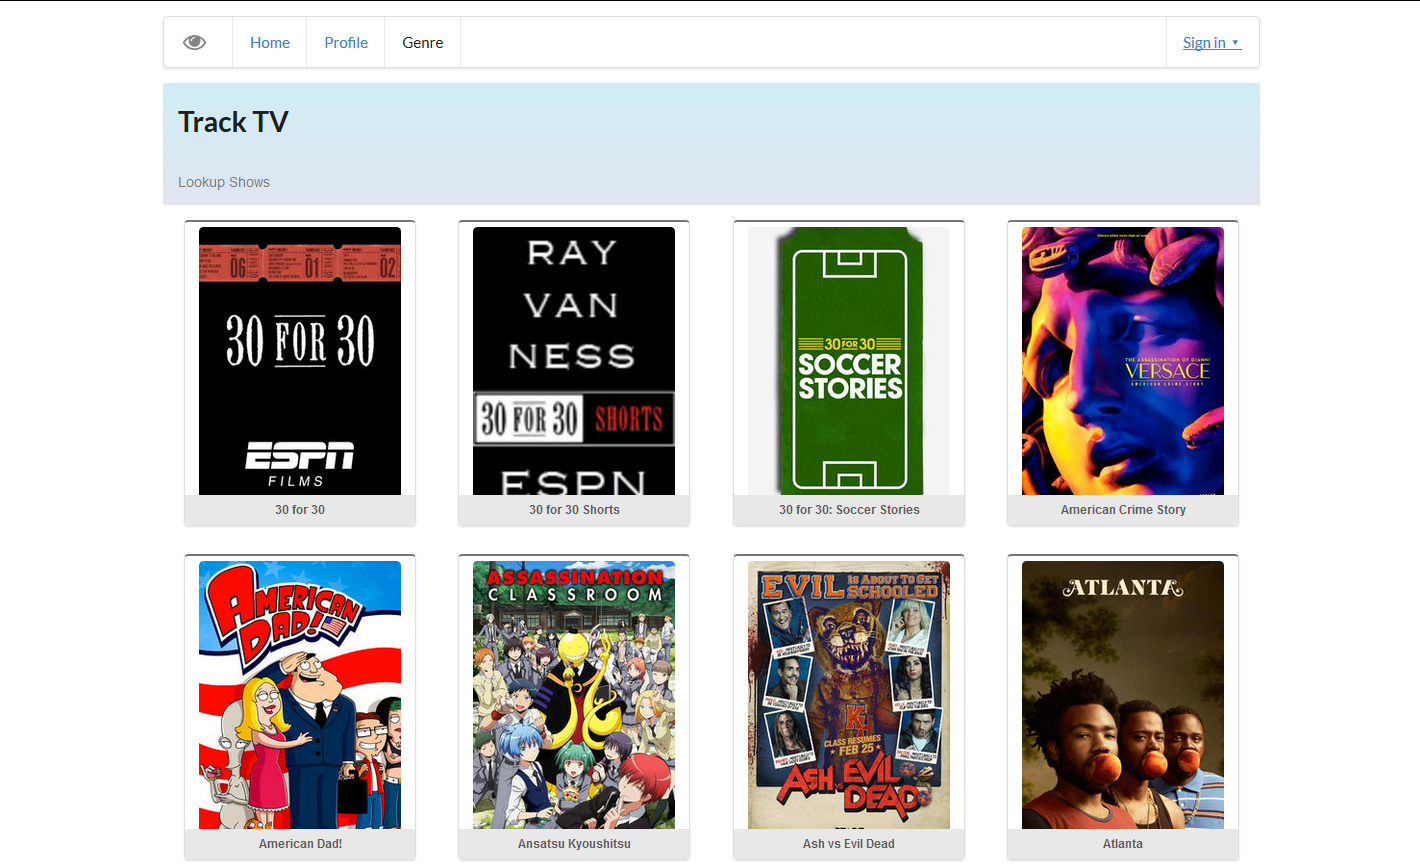This screenshot has width=1420, height=867.
Task: Click the Atlanta title caption
Action: coord(1123,844)
